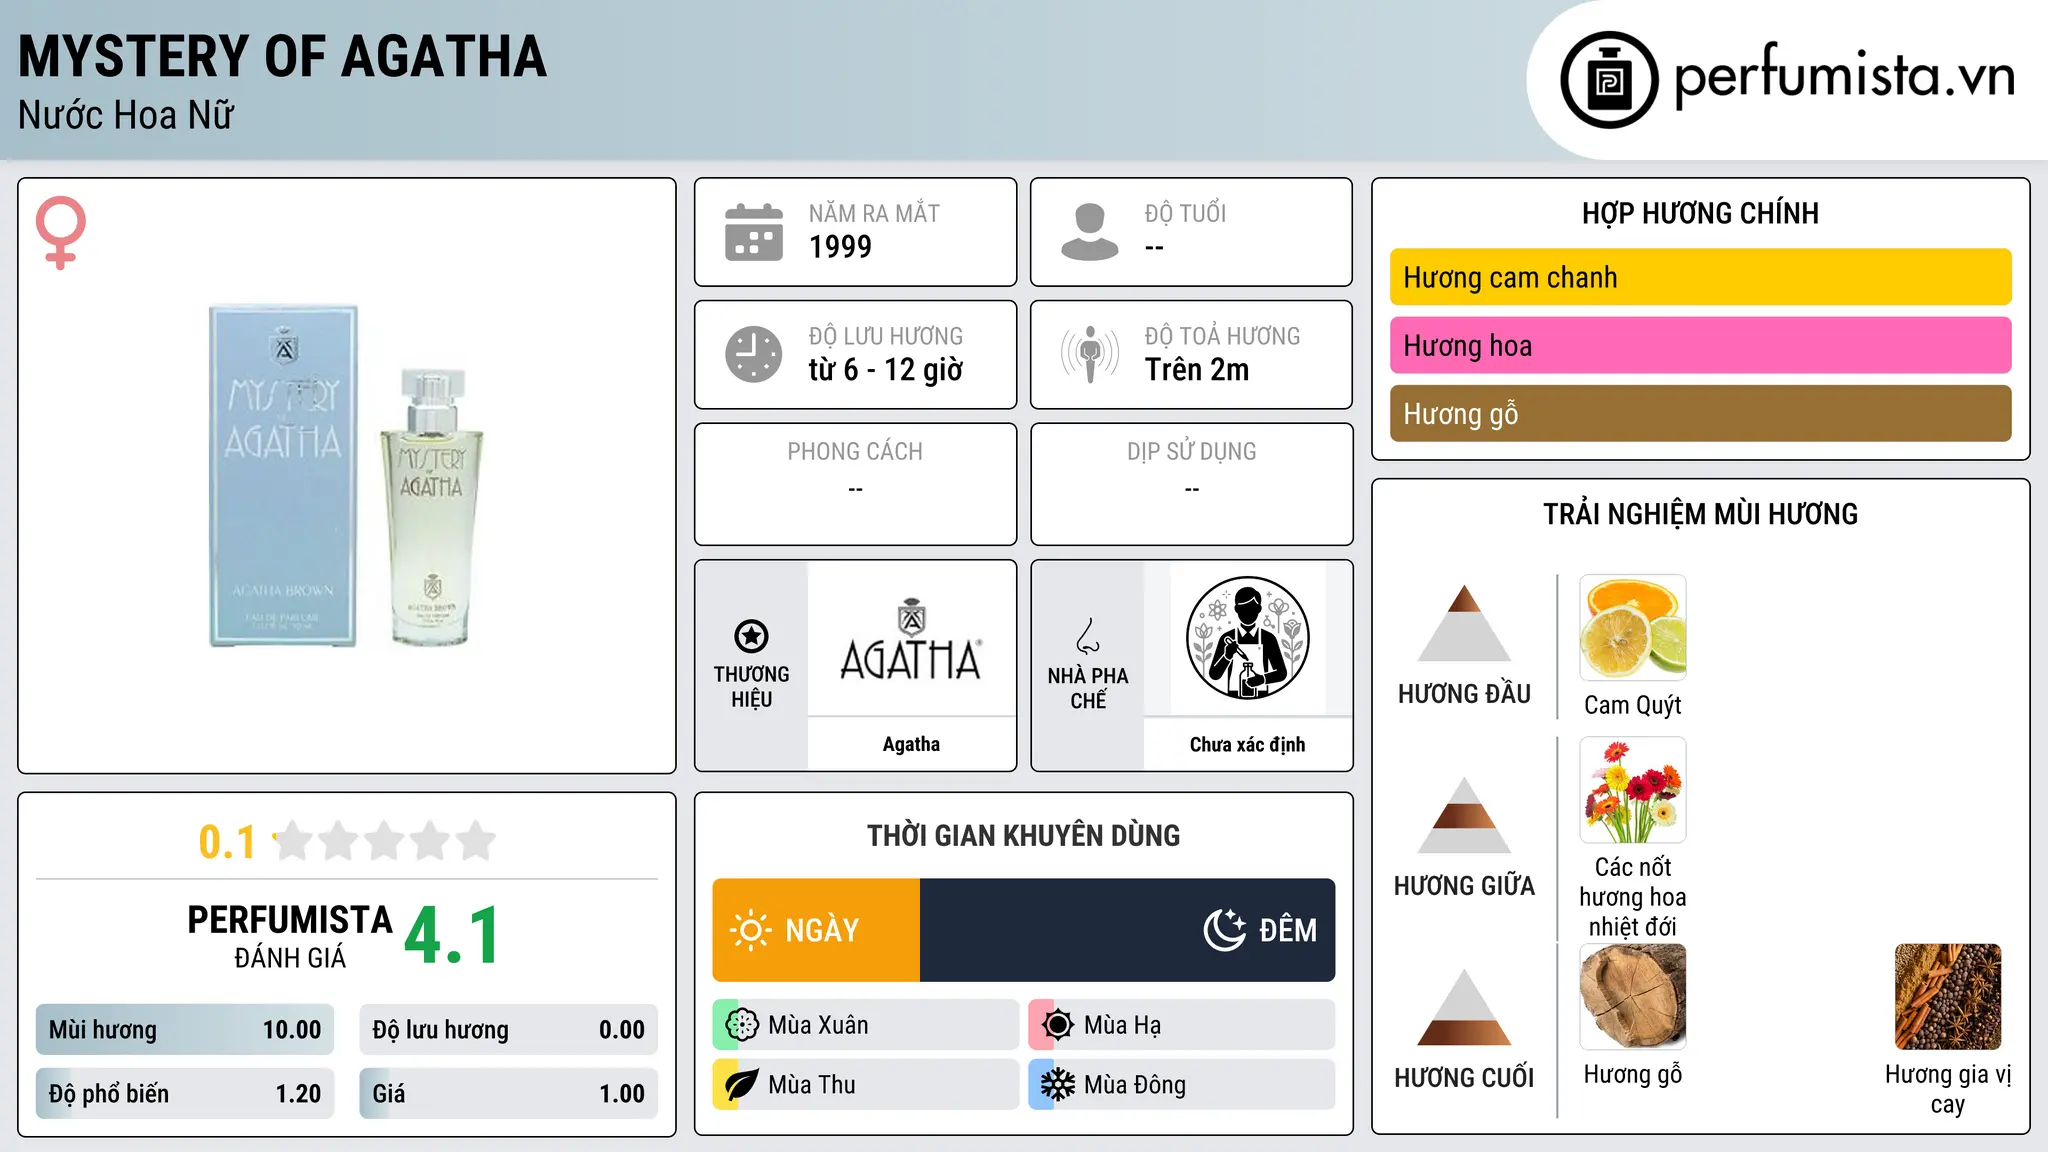Screen dimensions: 2048x1152
Task: Click the Mùa Đông season row
Action: [1182, 1085]
